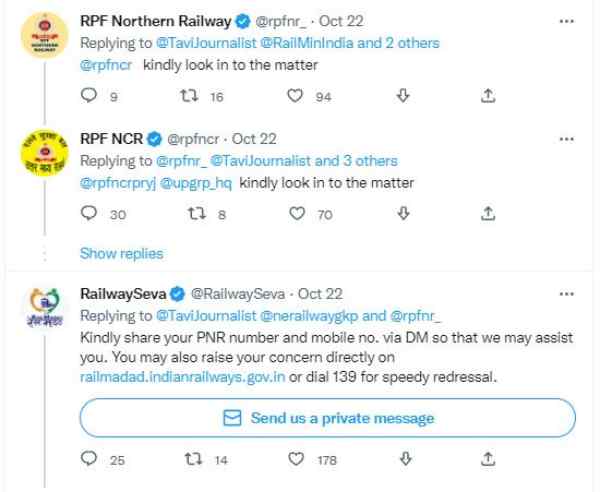Screen dimensions: 600x492
Task: Reply to the RPF Northern Railway tweet
Action: [88, 97]
